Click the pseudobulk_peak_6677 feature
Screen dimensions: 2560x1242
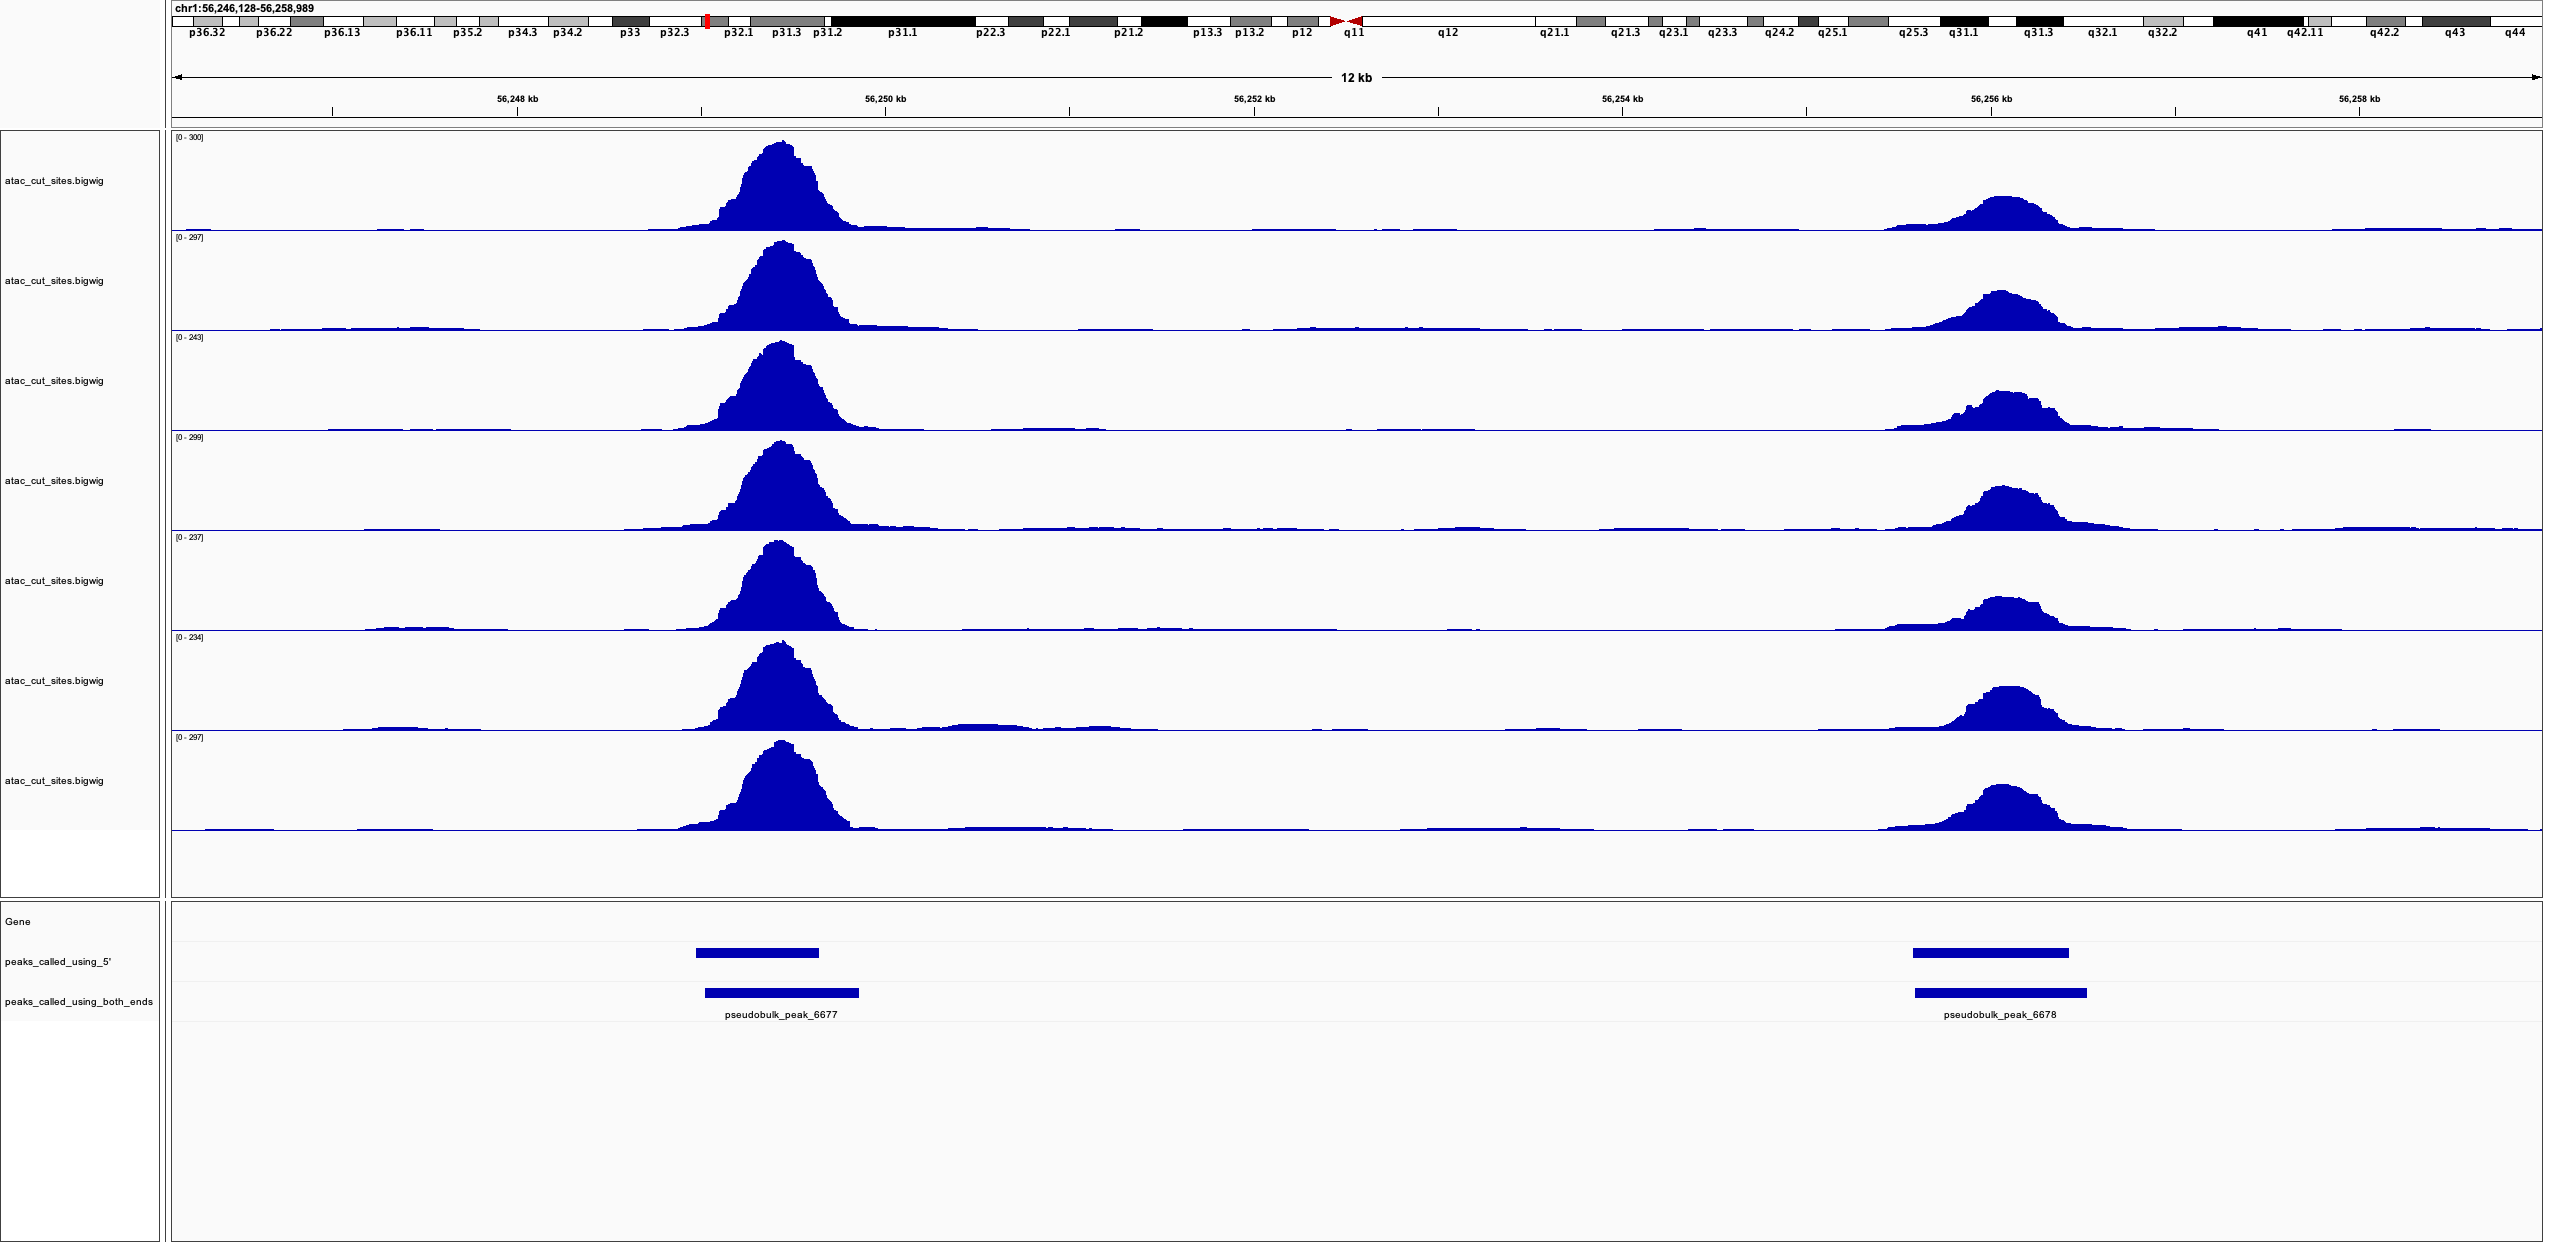pos(782,993)
